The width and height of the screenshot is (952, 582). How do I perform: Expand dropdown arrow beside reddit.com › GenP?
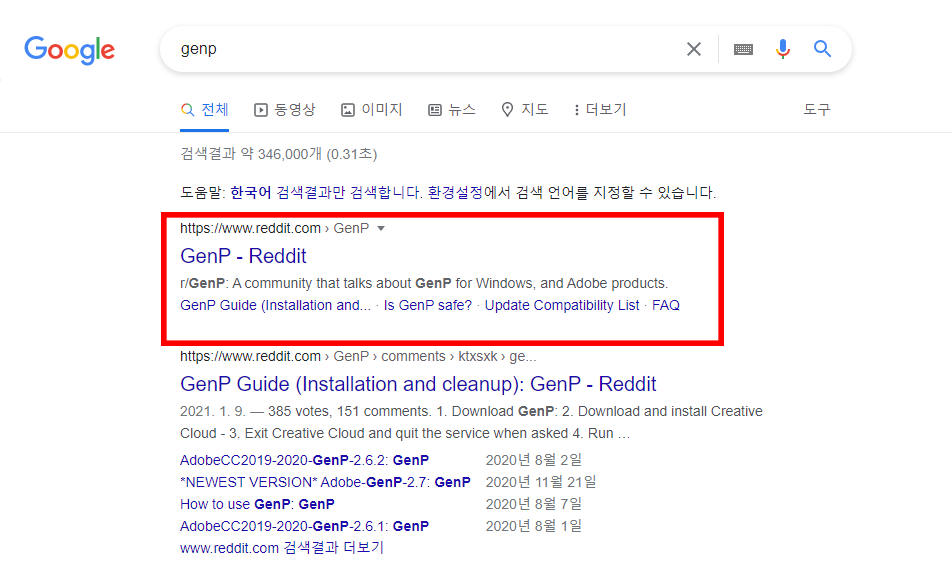[381, 229]
